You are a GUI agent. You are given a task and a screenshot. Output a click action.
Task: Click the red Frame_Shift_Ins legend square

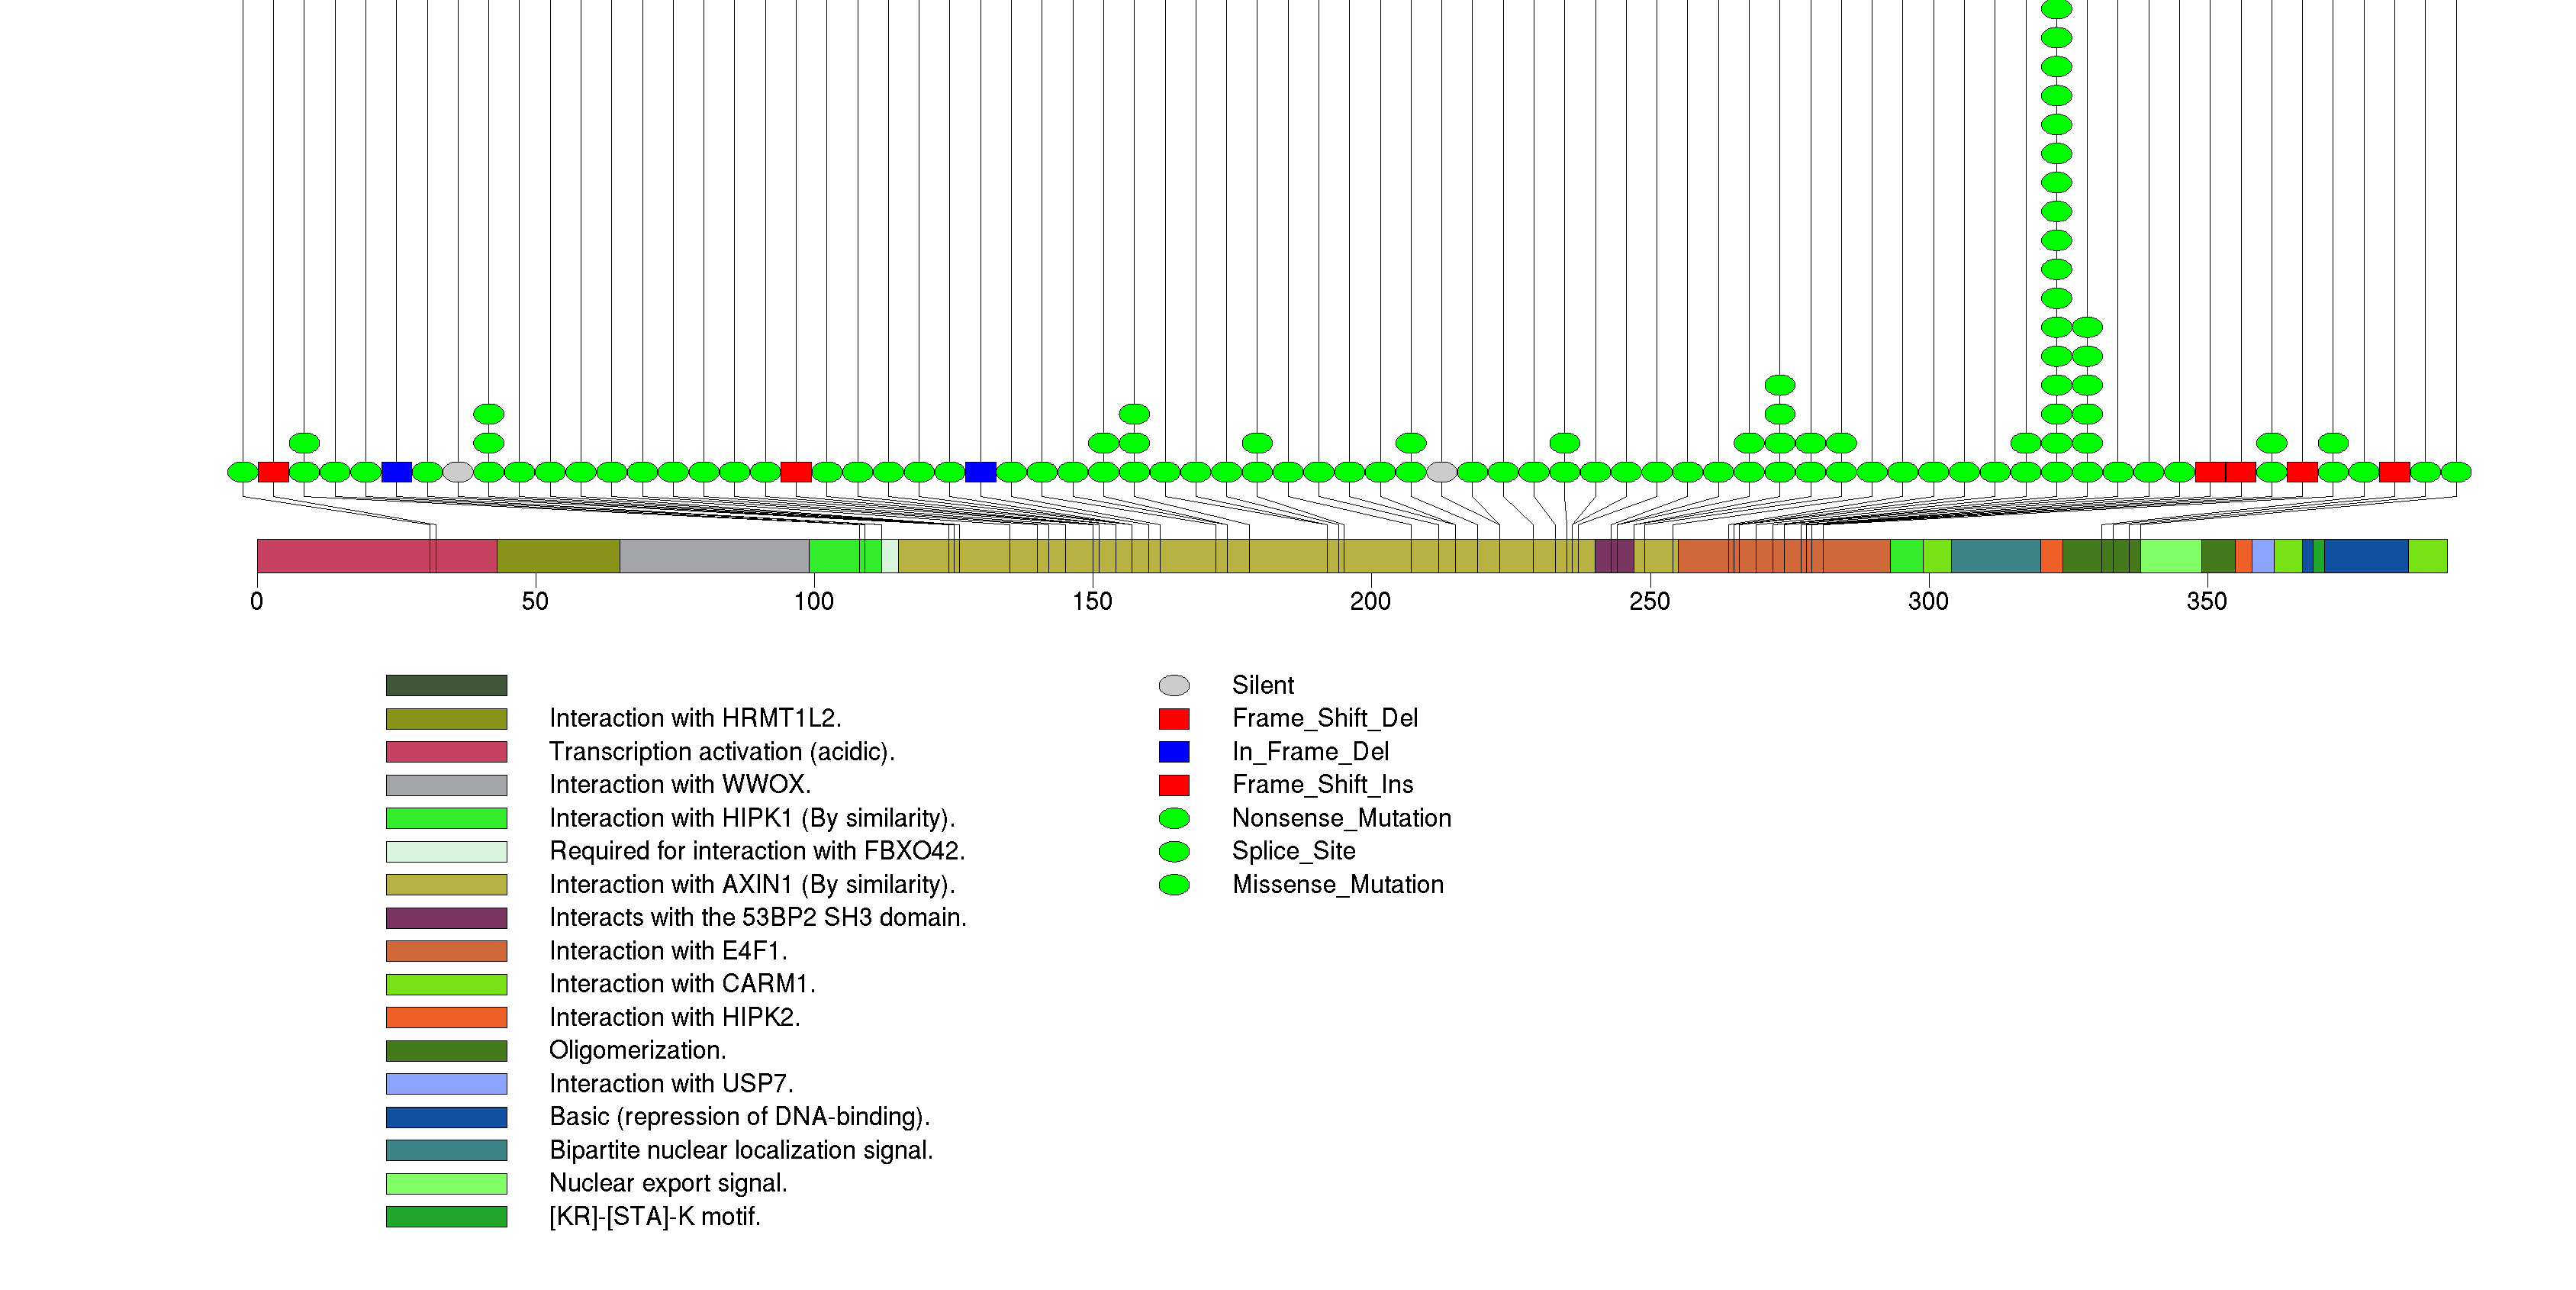pyautogui.click(x=1174, y=785)
